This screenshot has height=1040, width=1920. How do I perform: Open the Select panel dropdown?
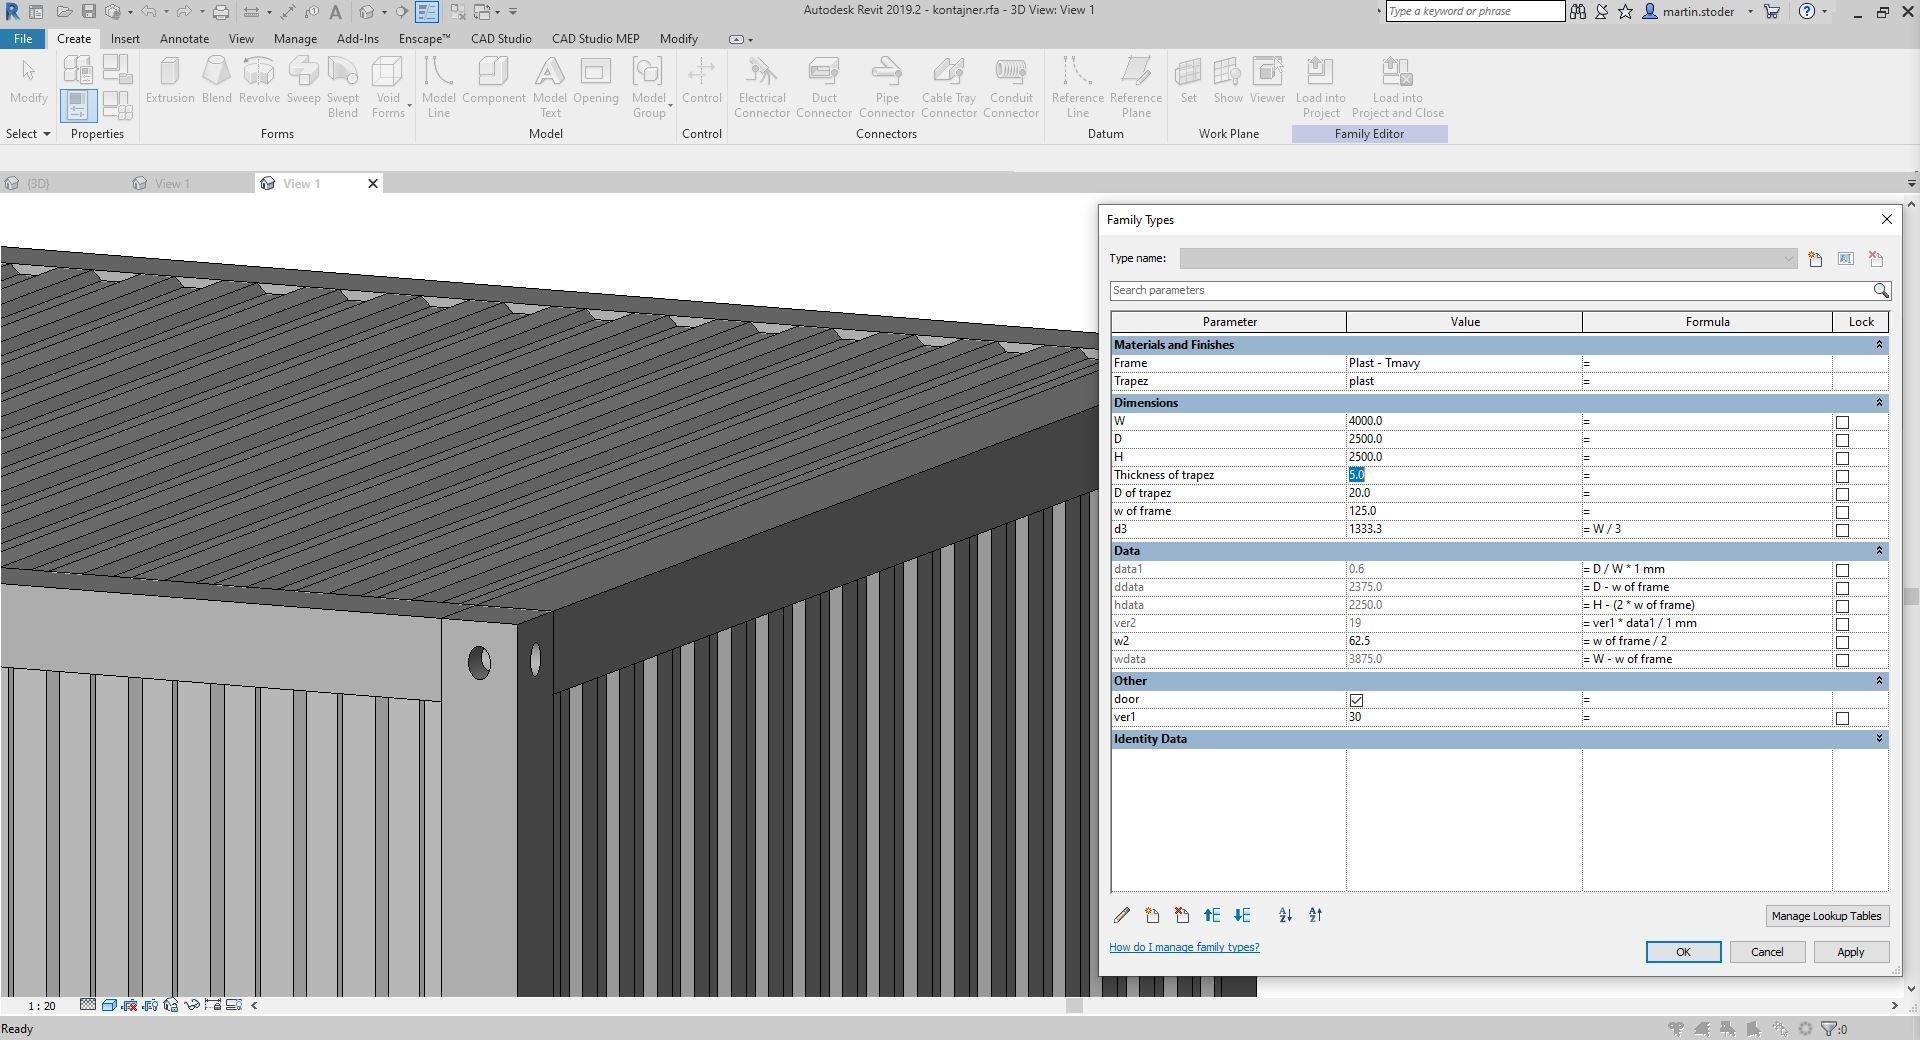point(27,134)
